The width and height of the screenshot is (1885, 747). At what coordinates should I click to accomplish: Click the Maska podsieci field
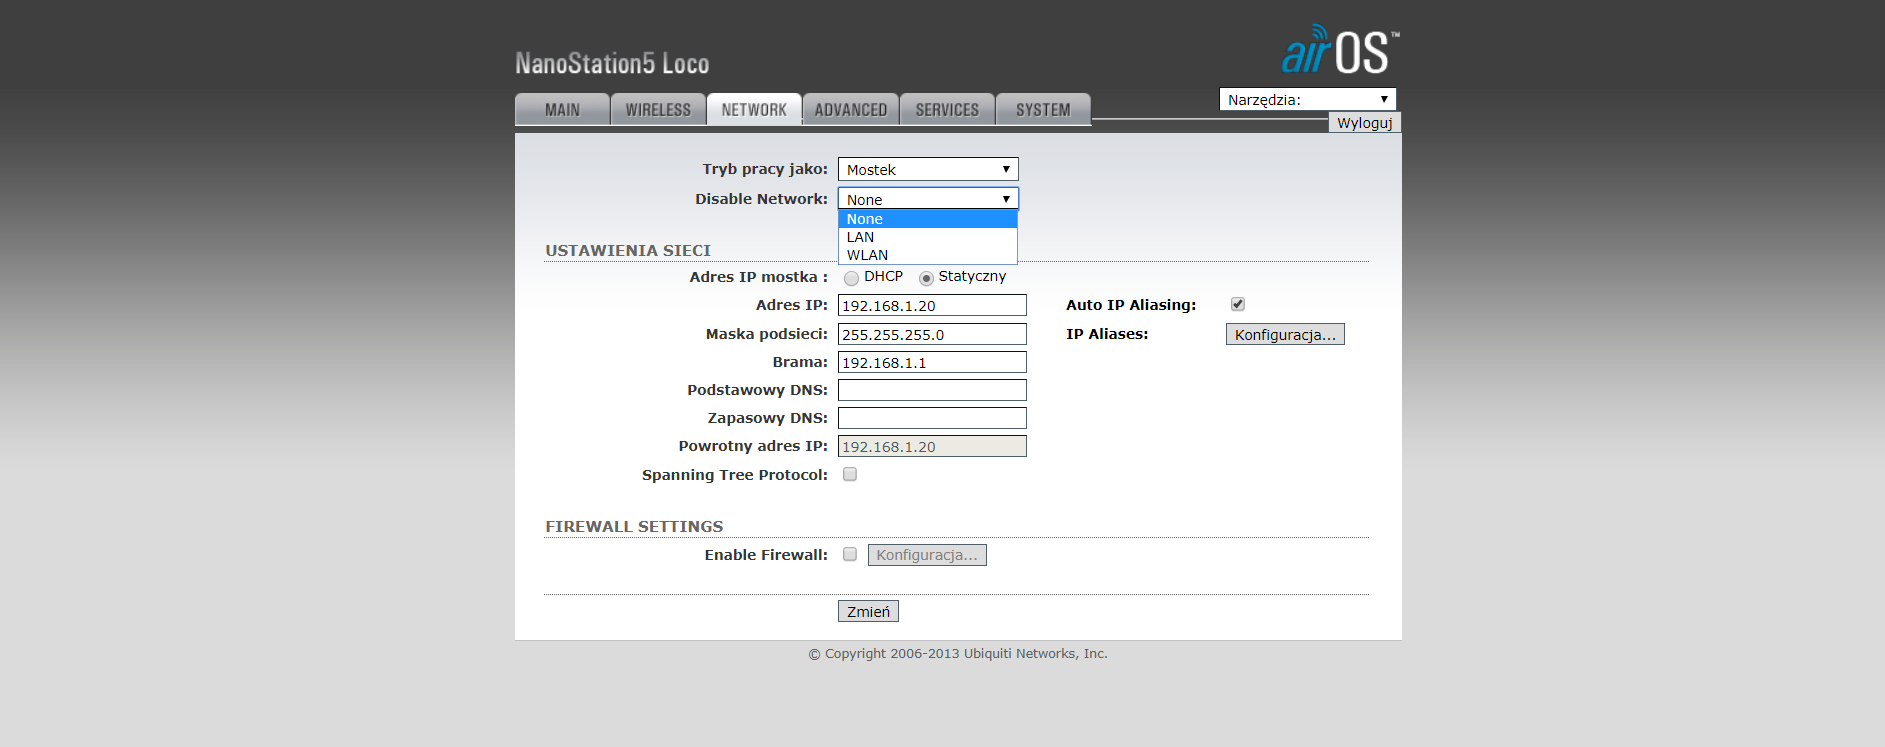point(932,334)
